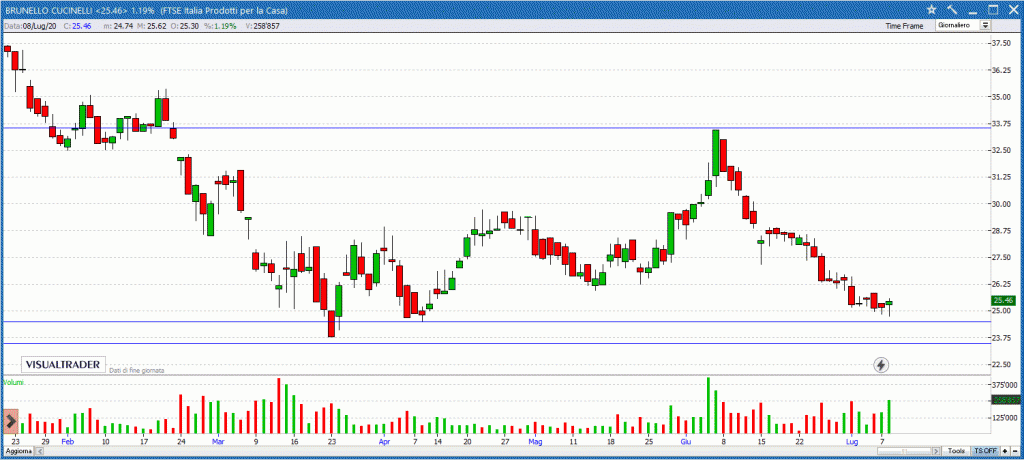Select the blue horizontal line near 24.50
Viewport: 1024px width, 460px height.
coord(496,321)
